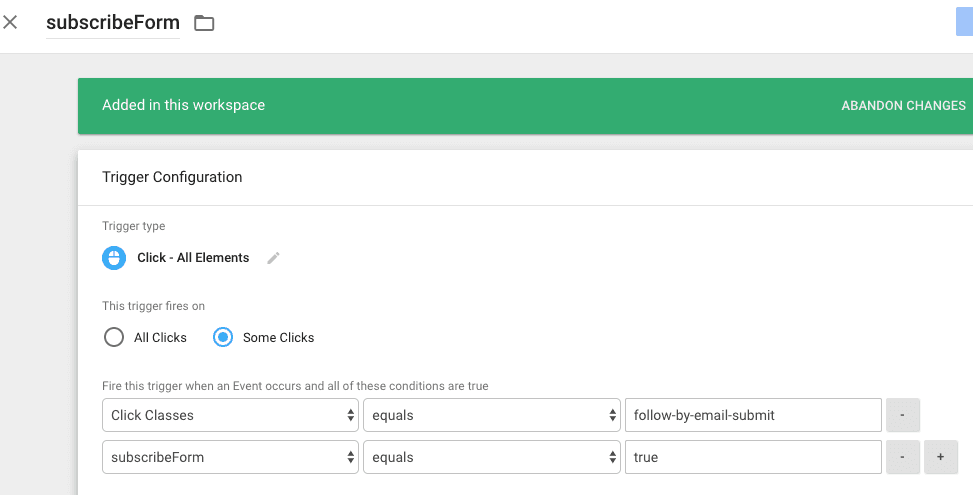Click the subscribeForm trigger name field
The width and height of the screenshot is (973, 495).
click(x=112, y=23)
